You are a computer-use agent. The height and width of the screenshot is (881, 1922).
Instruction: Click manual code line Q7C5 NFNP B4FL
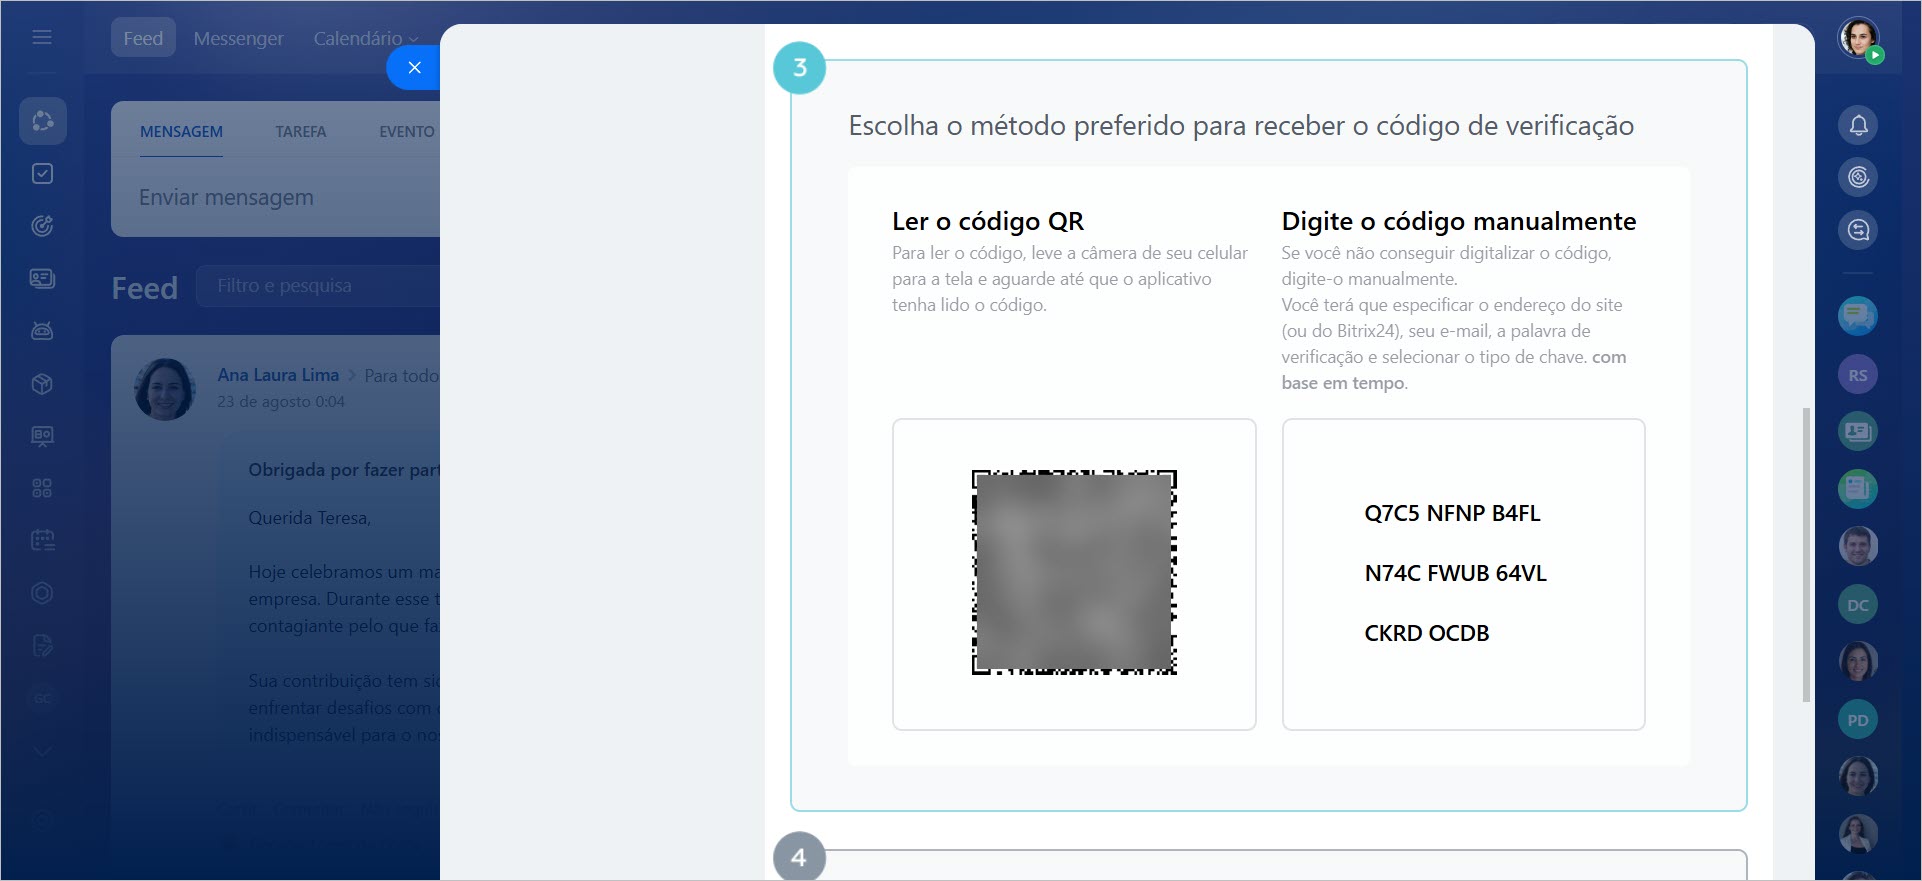point(1452,513)
